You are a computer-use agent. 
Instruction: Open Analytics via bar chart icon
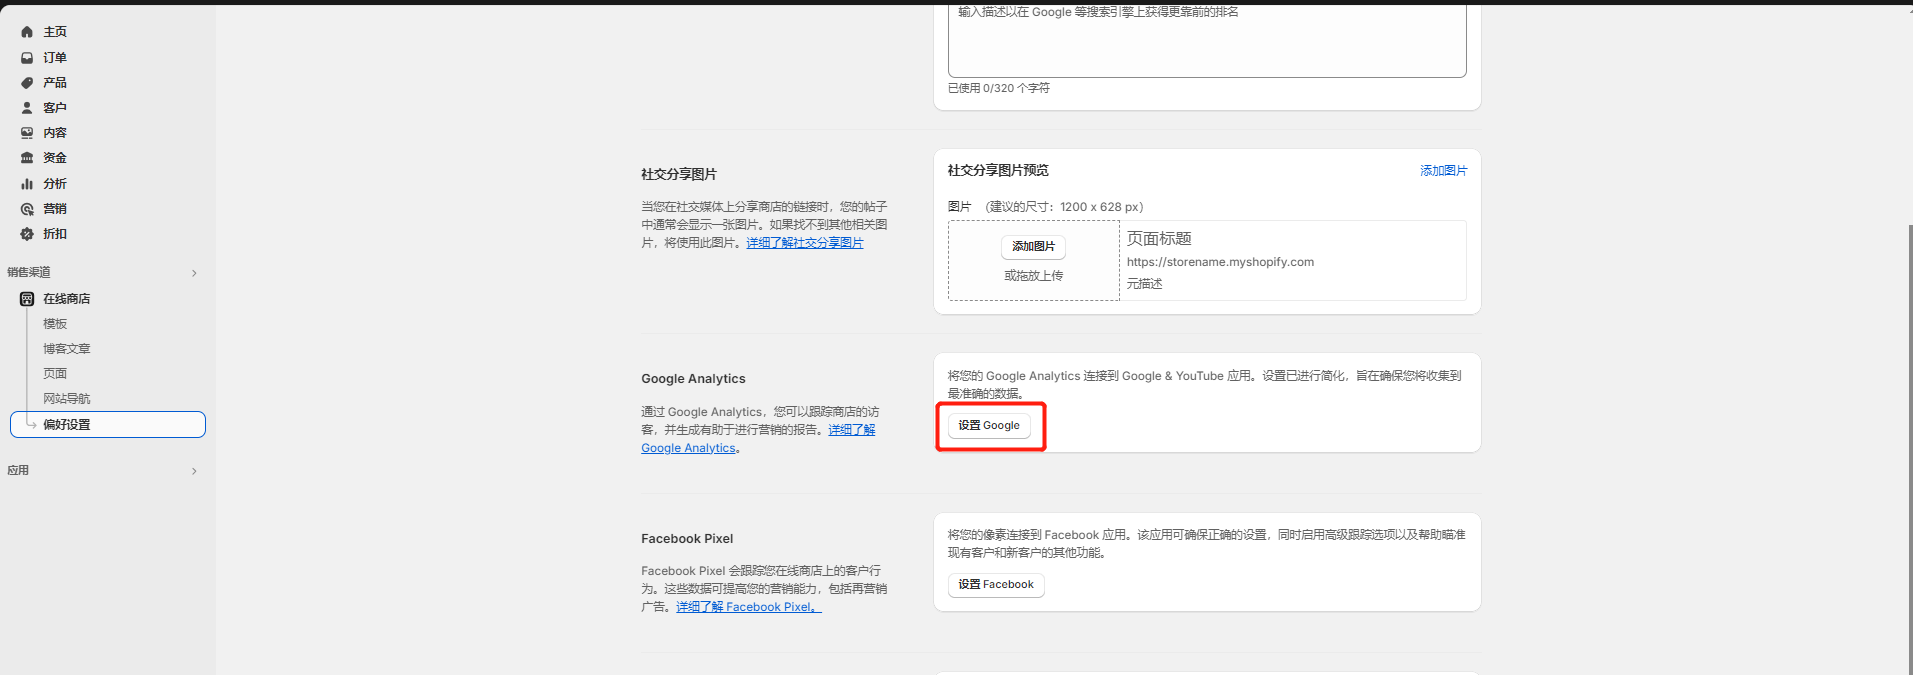[27, 184]
